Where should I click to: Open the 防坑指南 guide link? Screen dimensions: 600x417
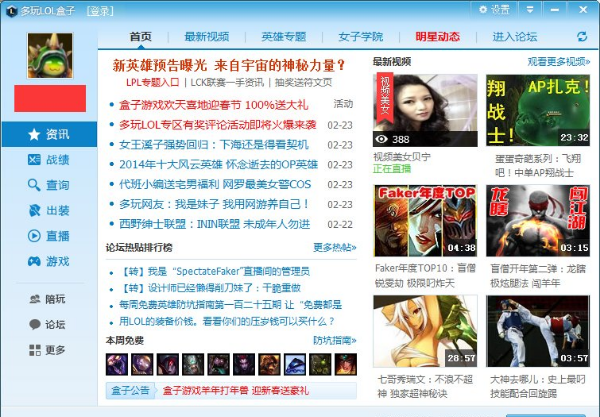click(x=334, y=341)
